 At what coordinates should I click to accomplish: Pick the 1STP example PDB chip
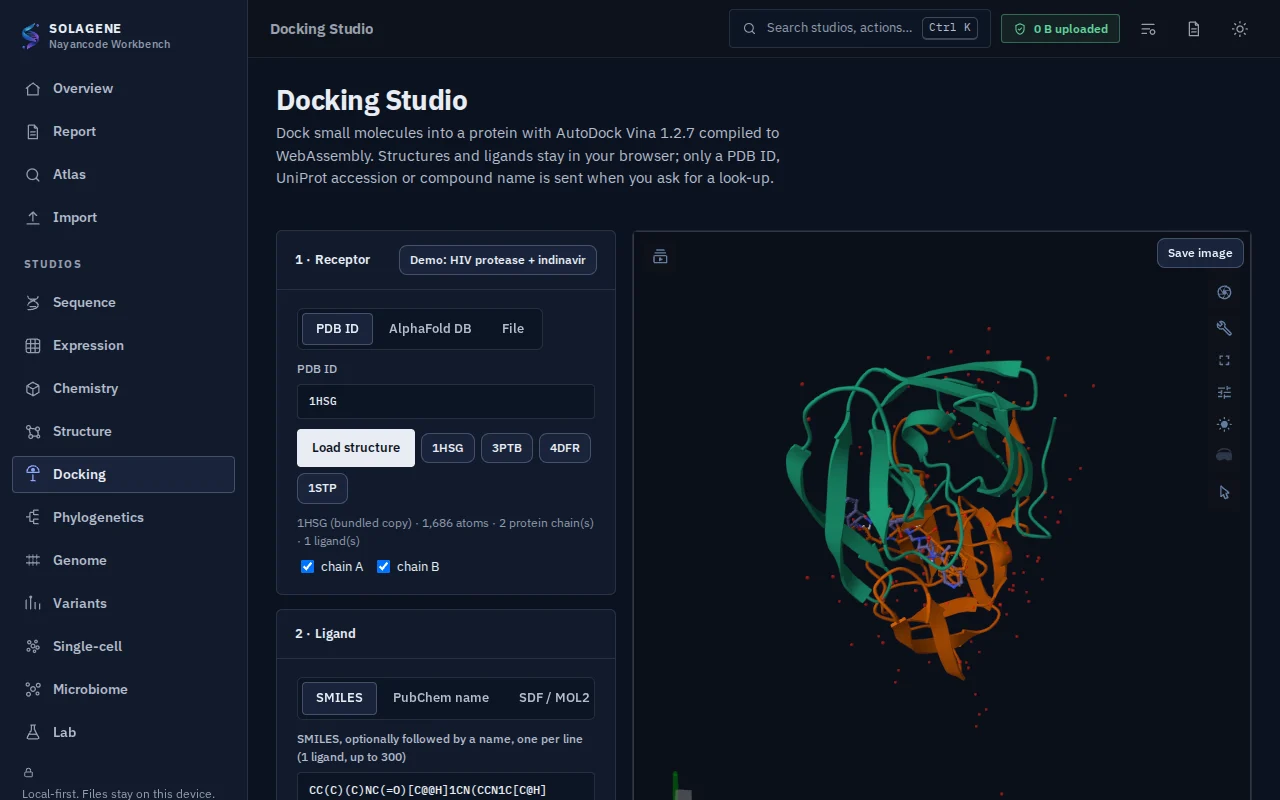point(322,488)
